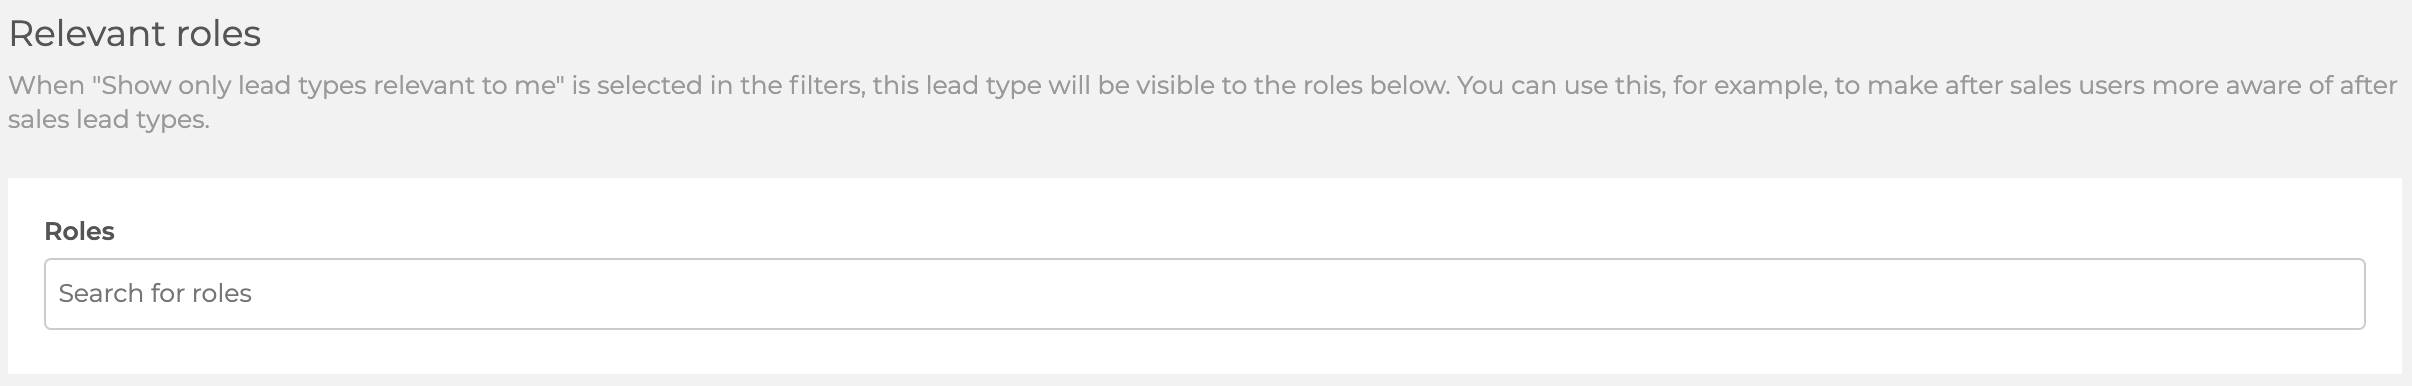Click the Search for roles input field
2412x386 pixels.
click(x=1204, y=294)
